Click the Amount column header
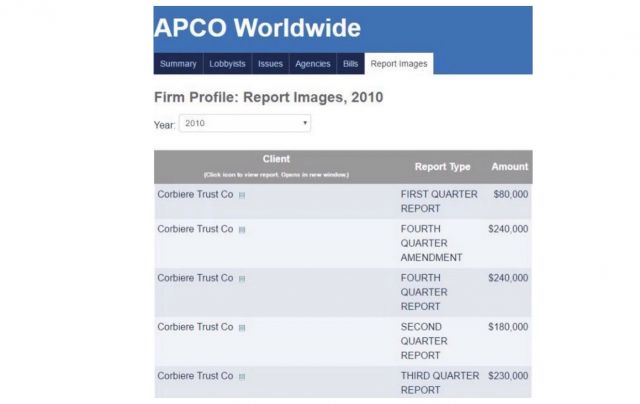640x404 pixels. (509, 167)
